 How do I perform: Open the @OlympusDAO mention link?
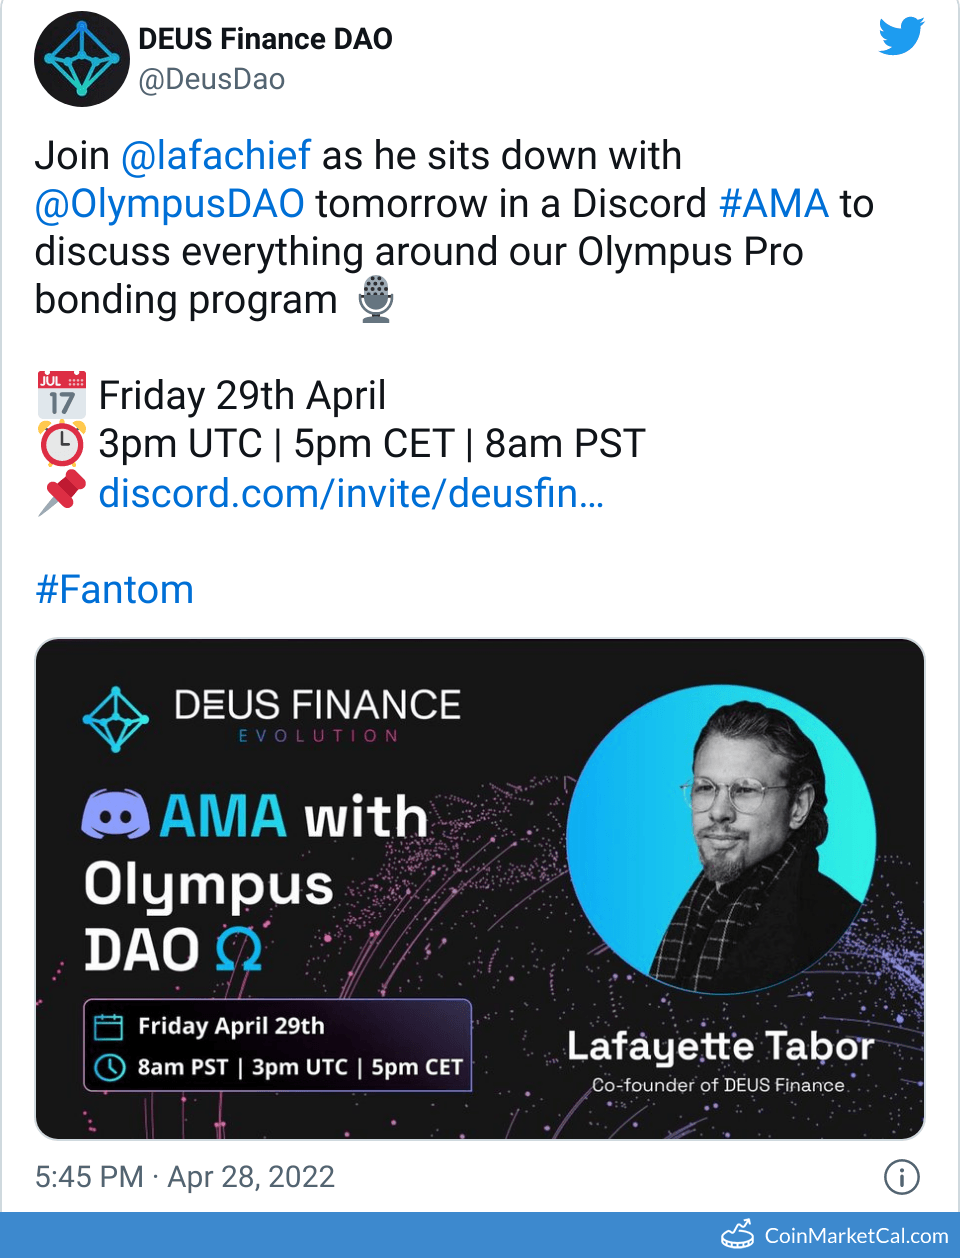[x=170, y=204]
